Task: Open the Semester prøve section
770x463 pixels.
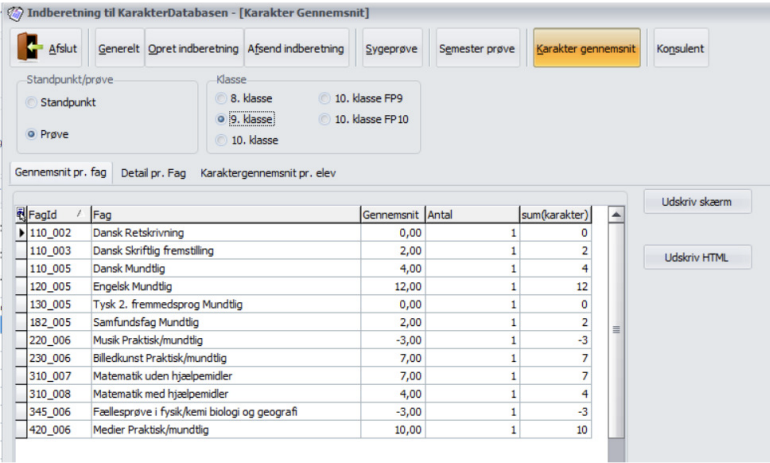Action: point(477,49)
